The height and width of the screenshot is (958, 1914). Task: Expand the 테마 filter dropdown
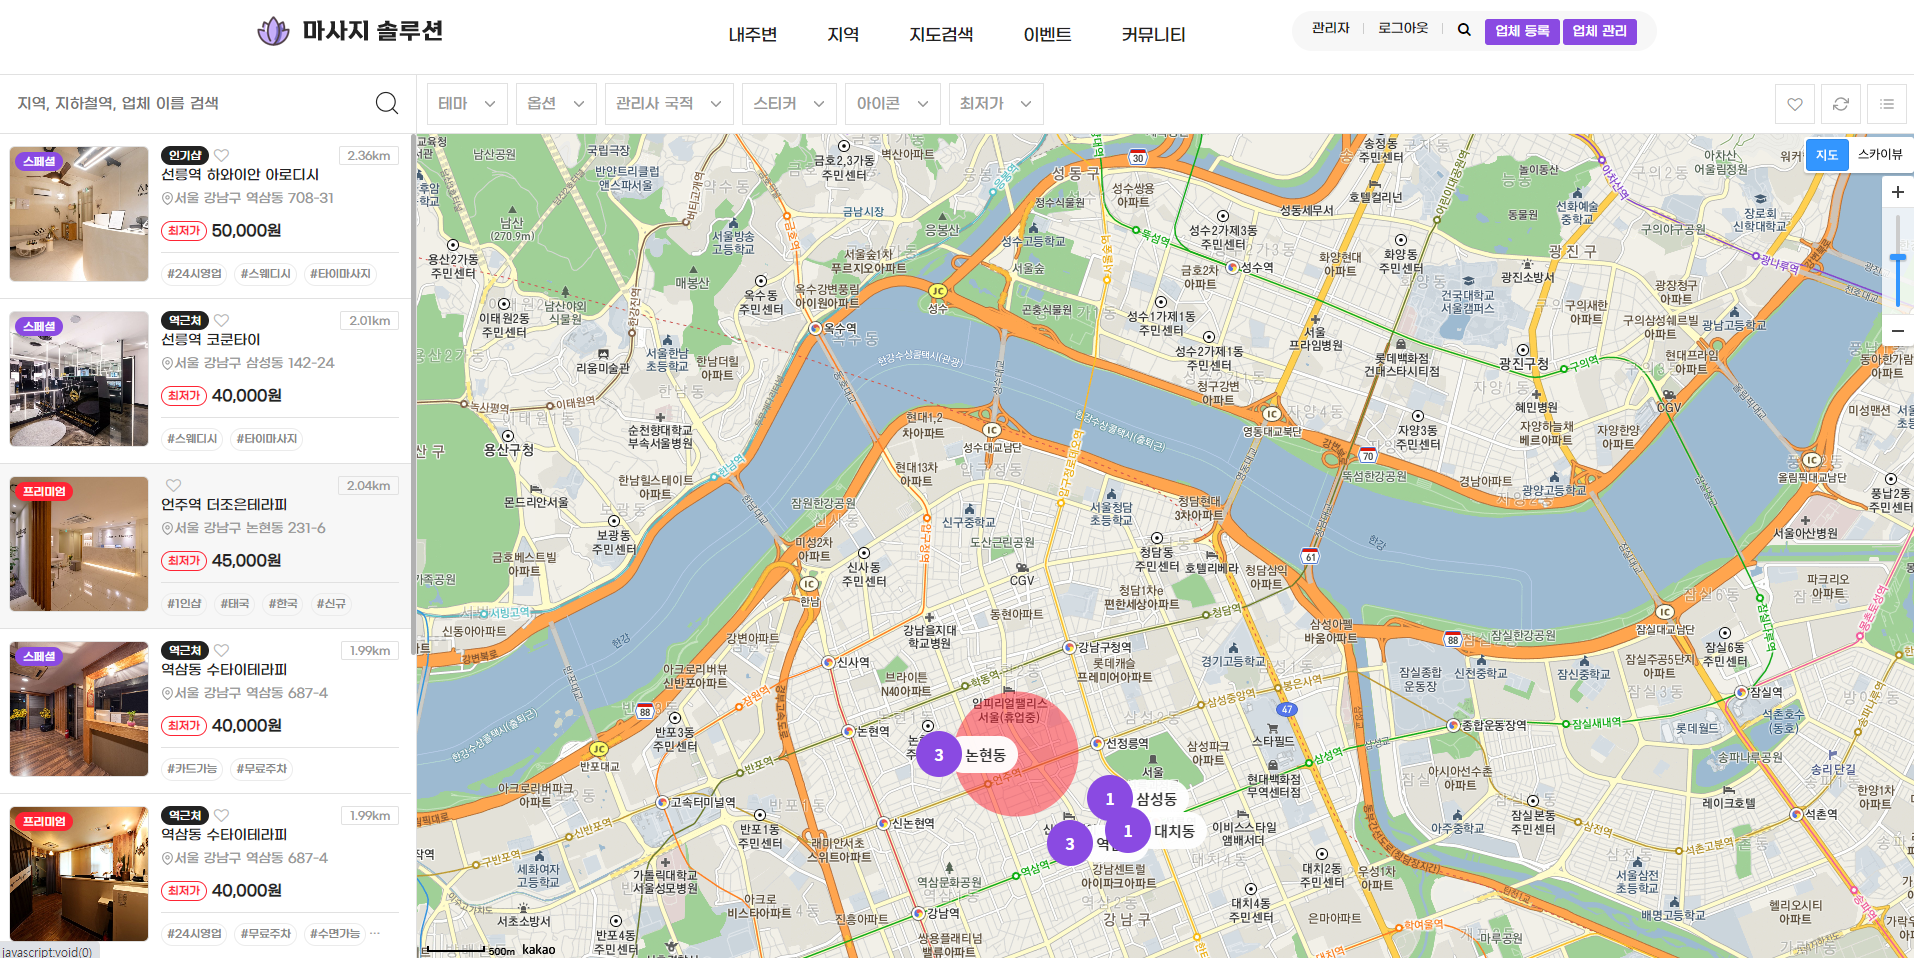pyautogui.click(x=467, y=104)
